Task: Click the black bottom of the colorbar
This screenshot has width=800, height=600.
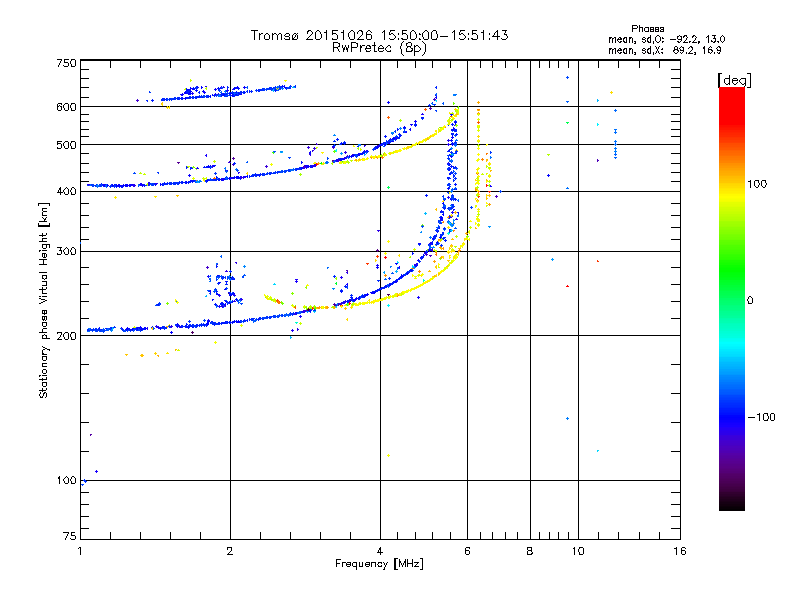Action: coord(732,503)
